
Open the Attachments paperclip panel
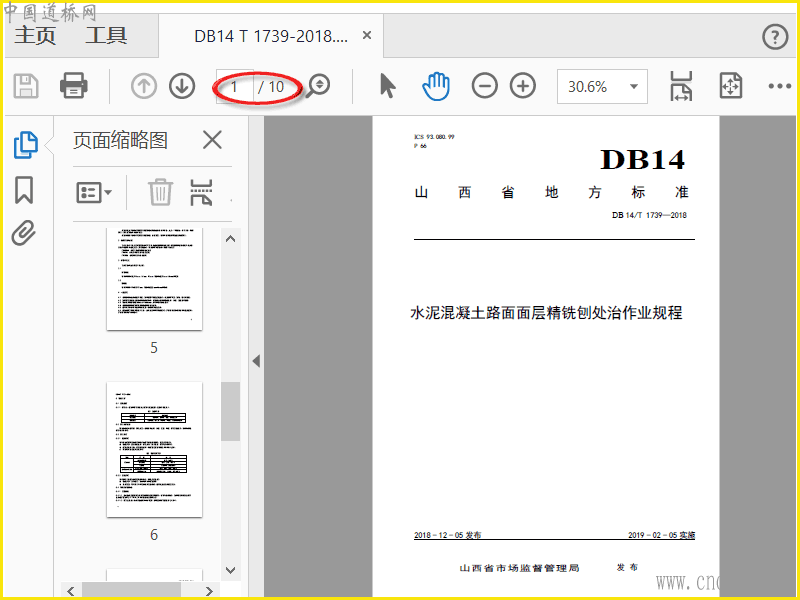click(x=24, y=233)
